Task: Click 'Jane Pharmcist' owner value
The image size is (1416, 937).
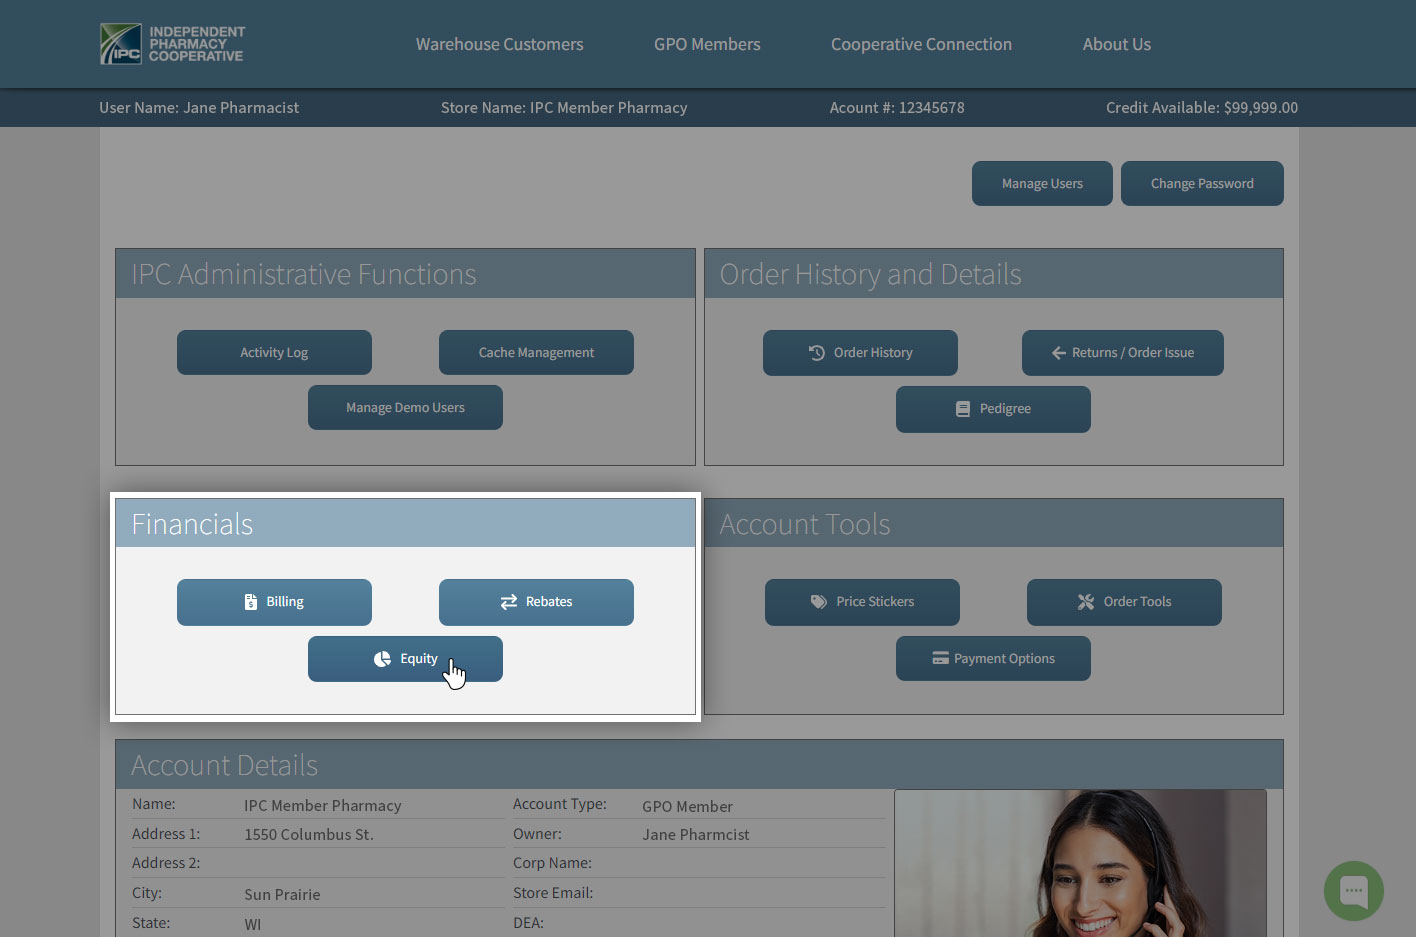Action: tap(695, 835)
